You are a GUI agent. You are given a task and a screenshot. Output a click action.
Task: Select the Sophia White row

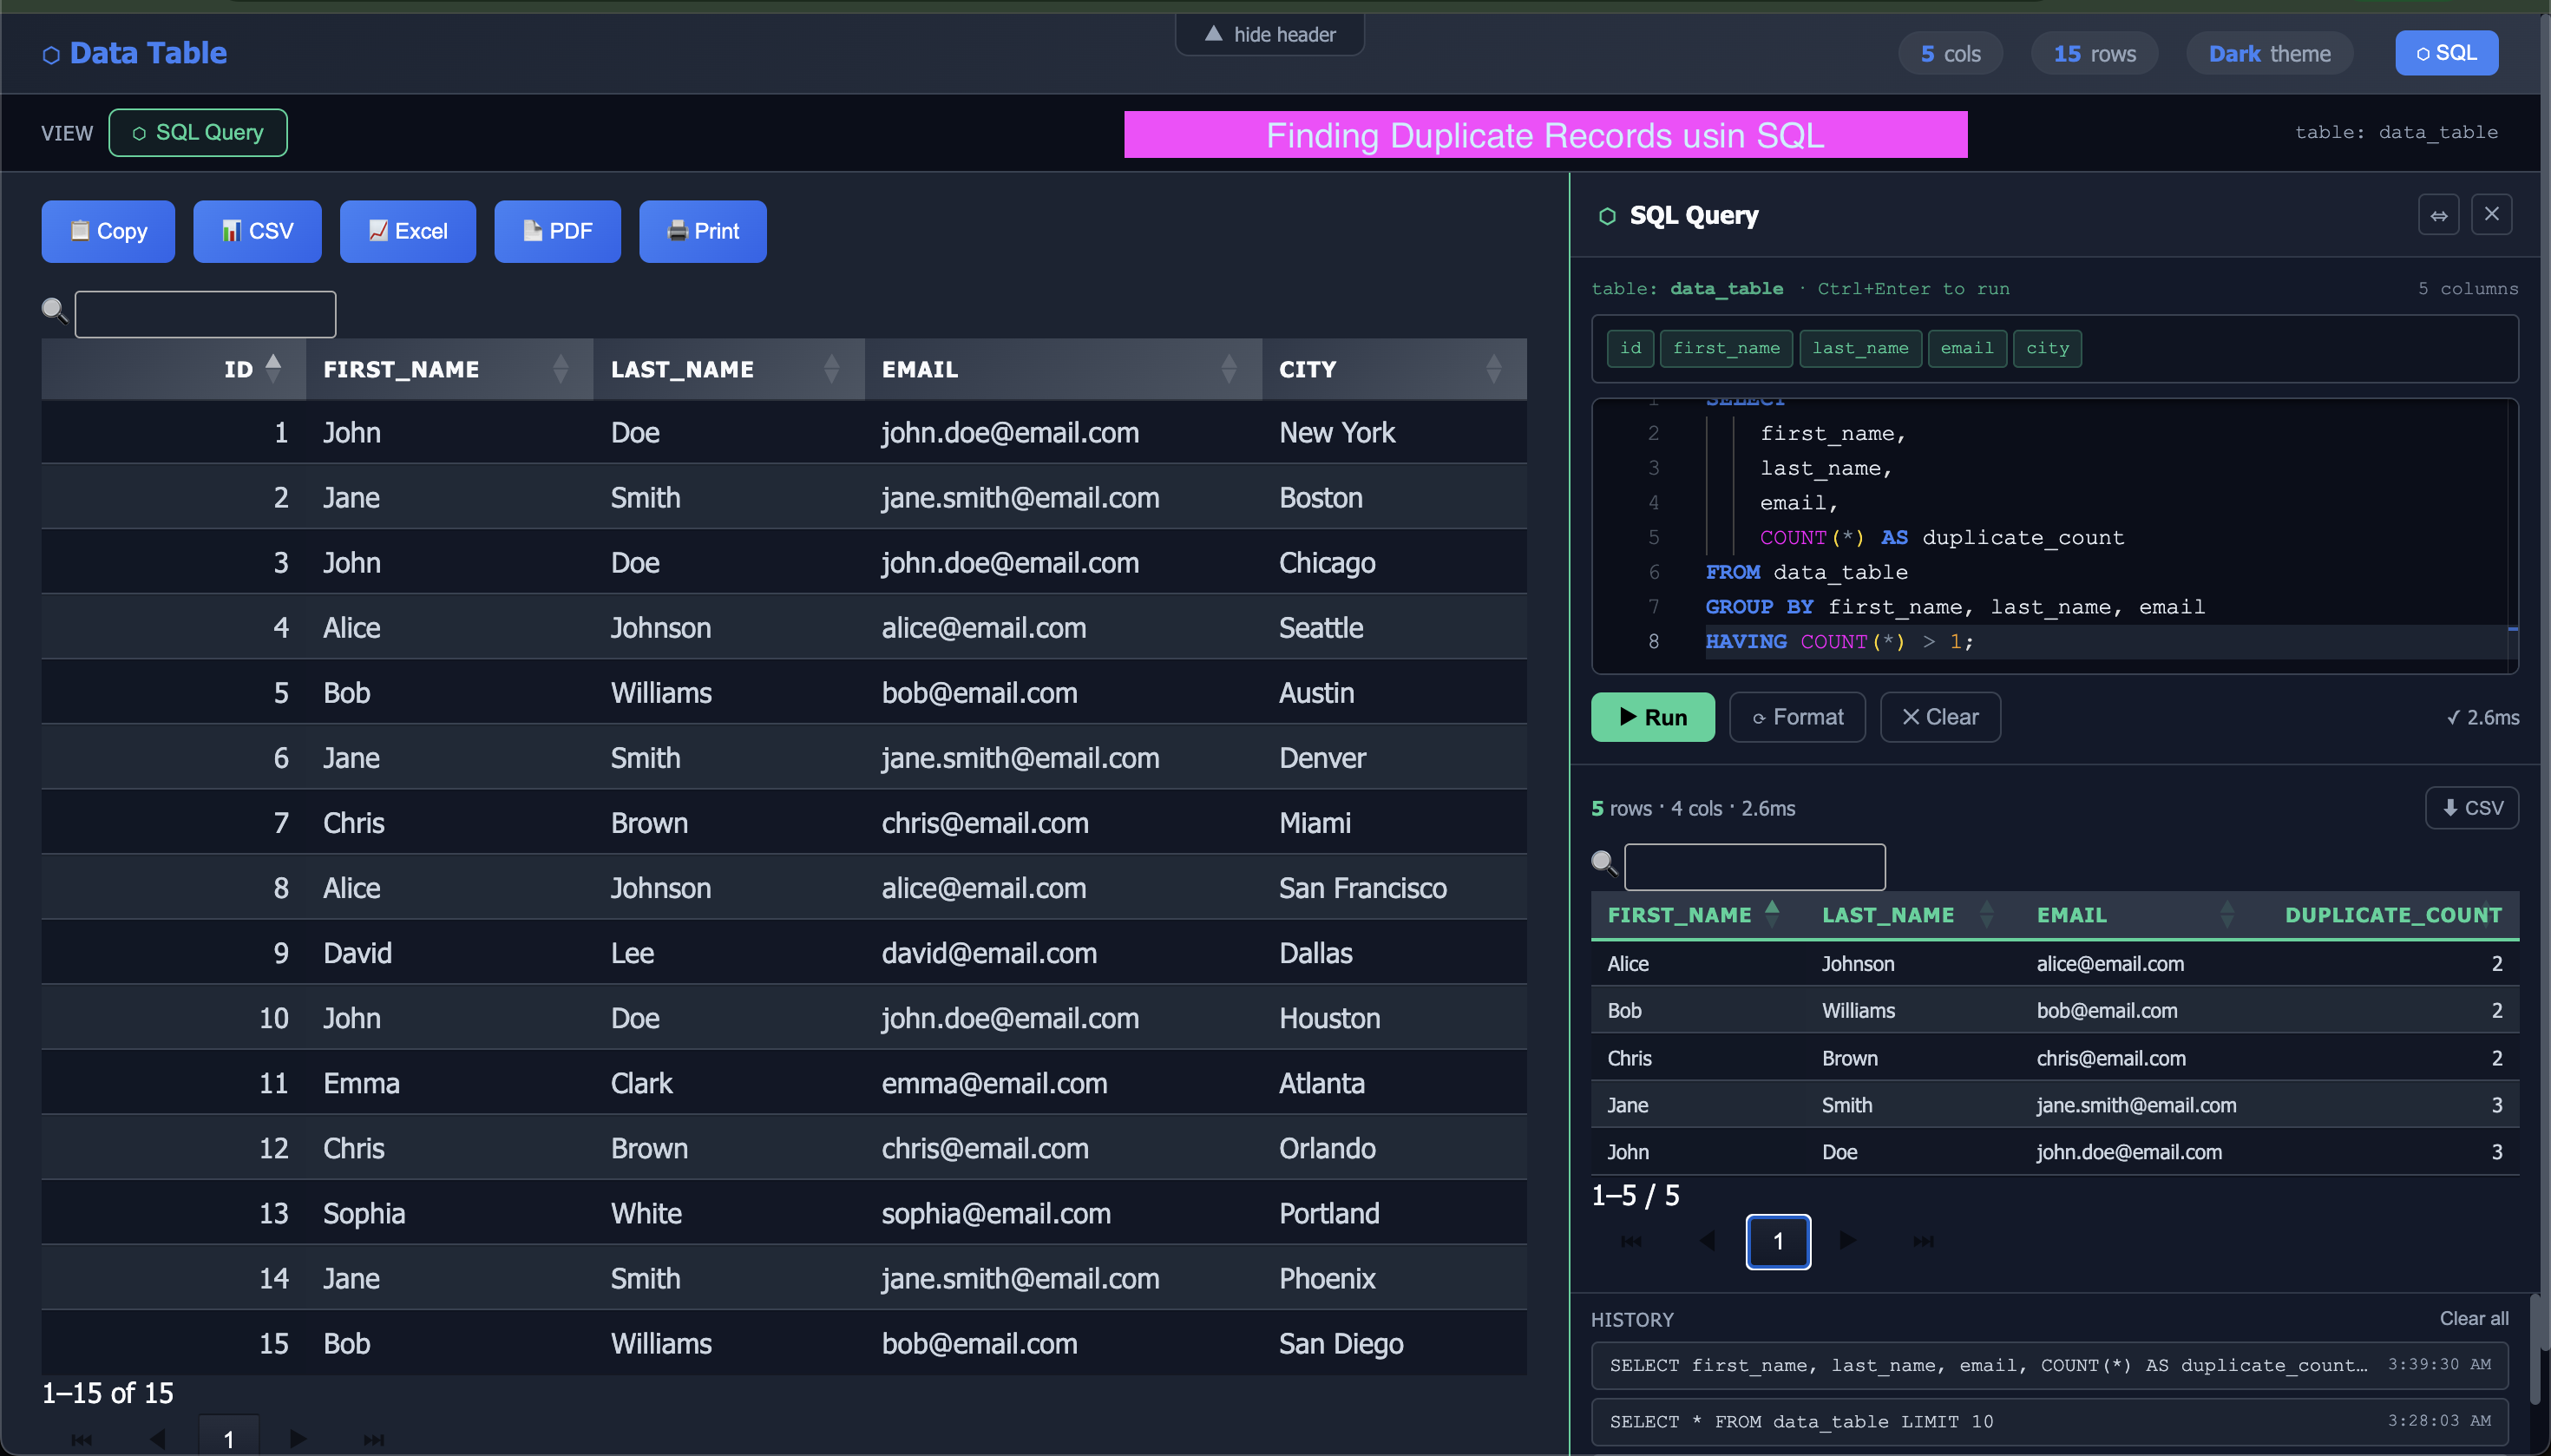coord(784,1213)
